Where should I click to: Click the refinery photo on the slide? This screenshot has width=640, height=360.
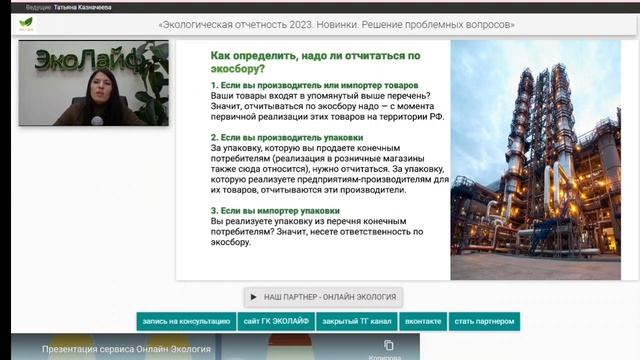coord(536,160)
